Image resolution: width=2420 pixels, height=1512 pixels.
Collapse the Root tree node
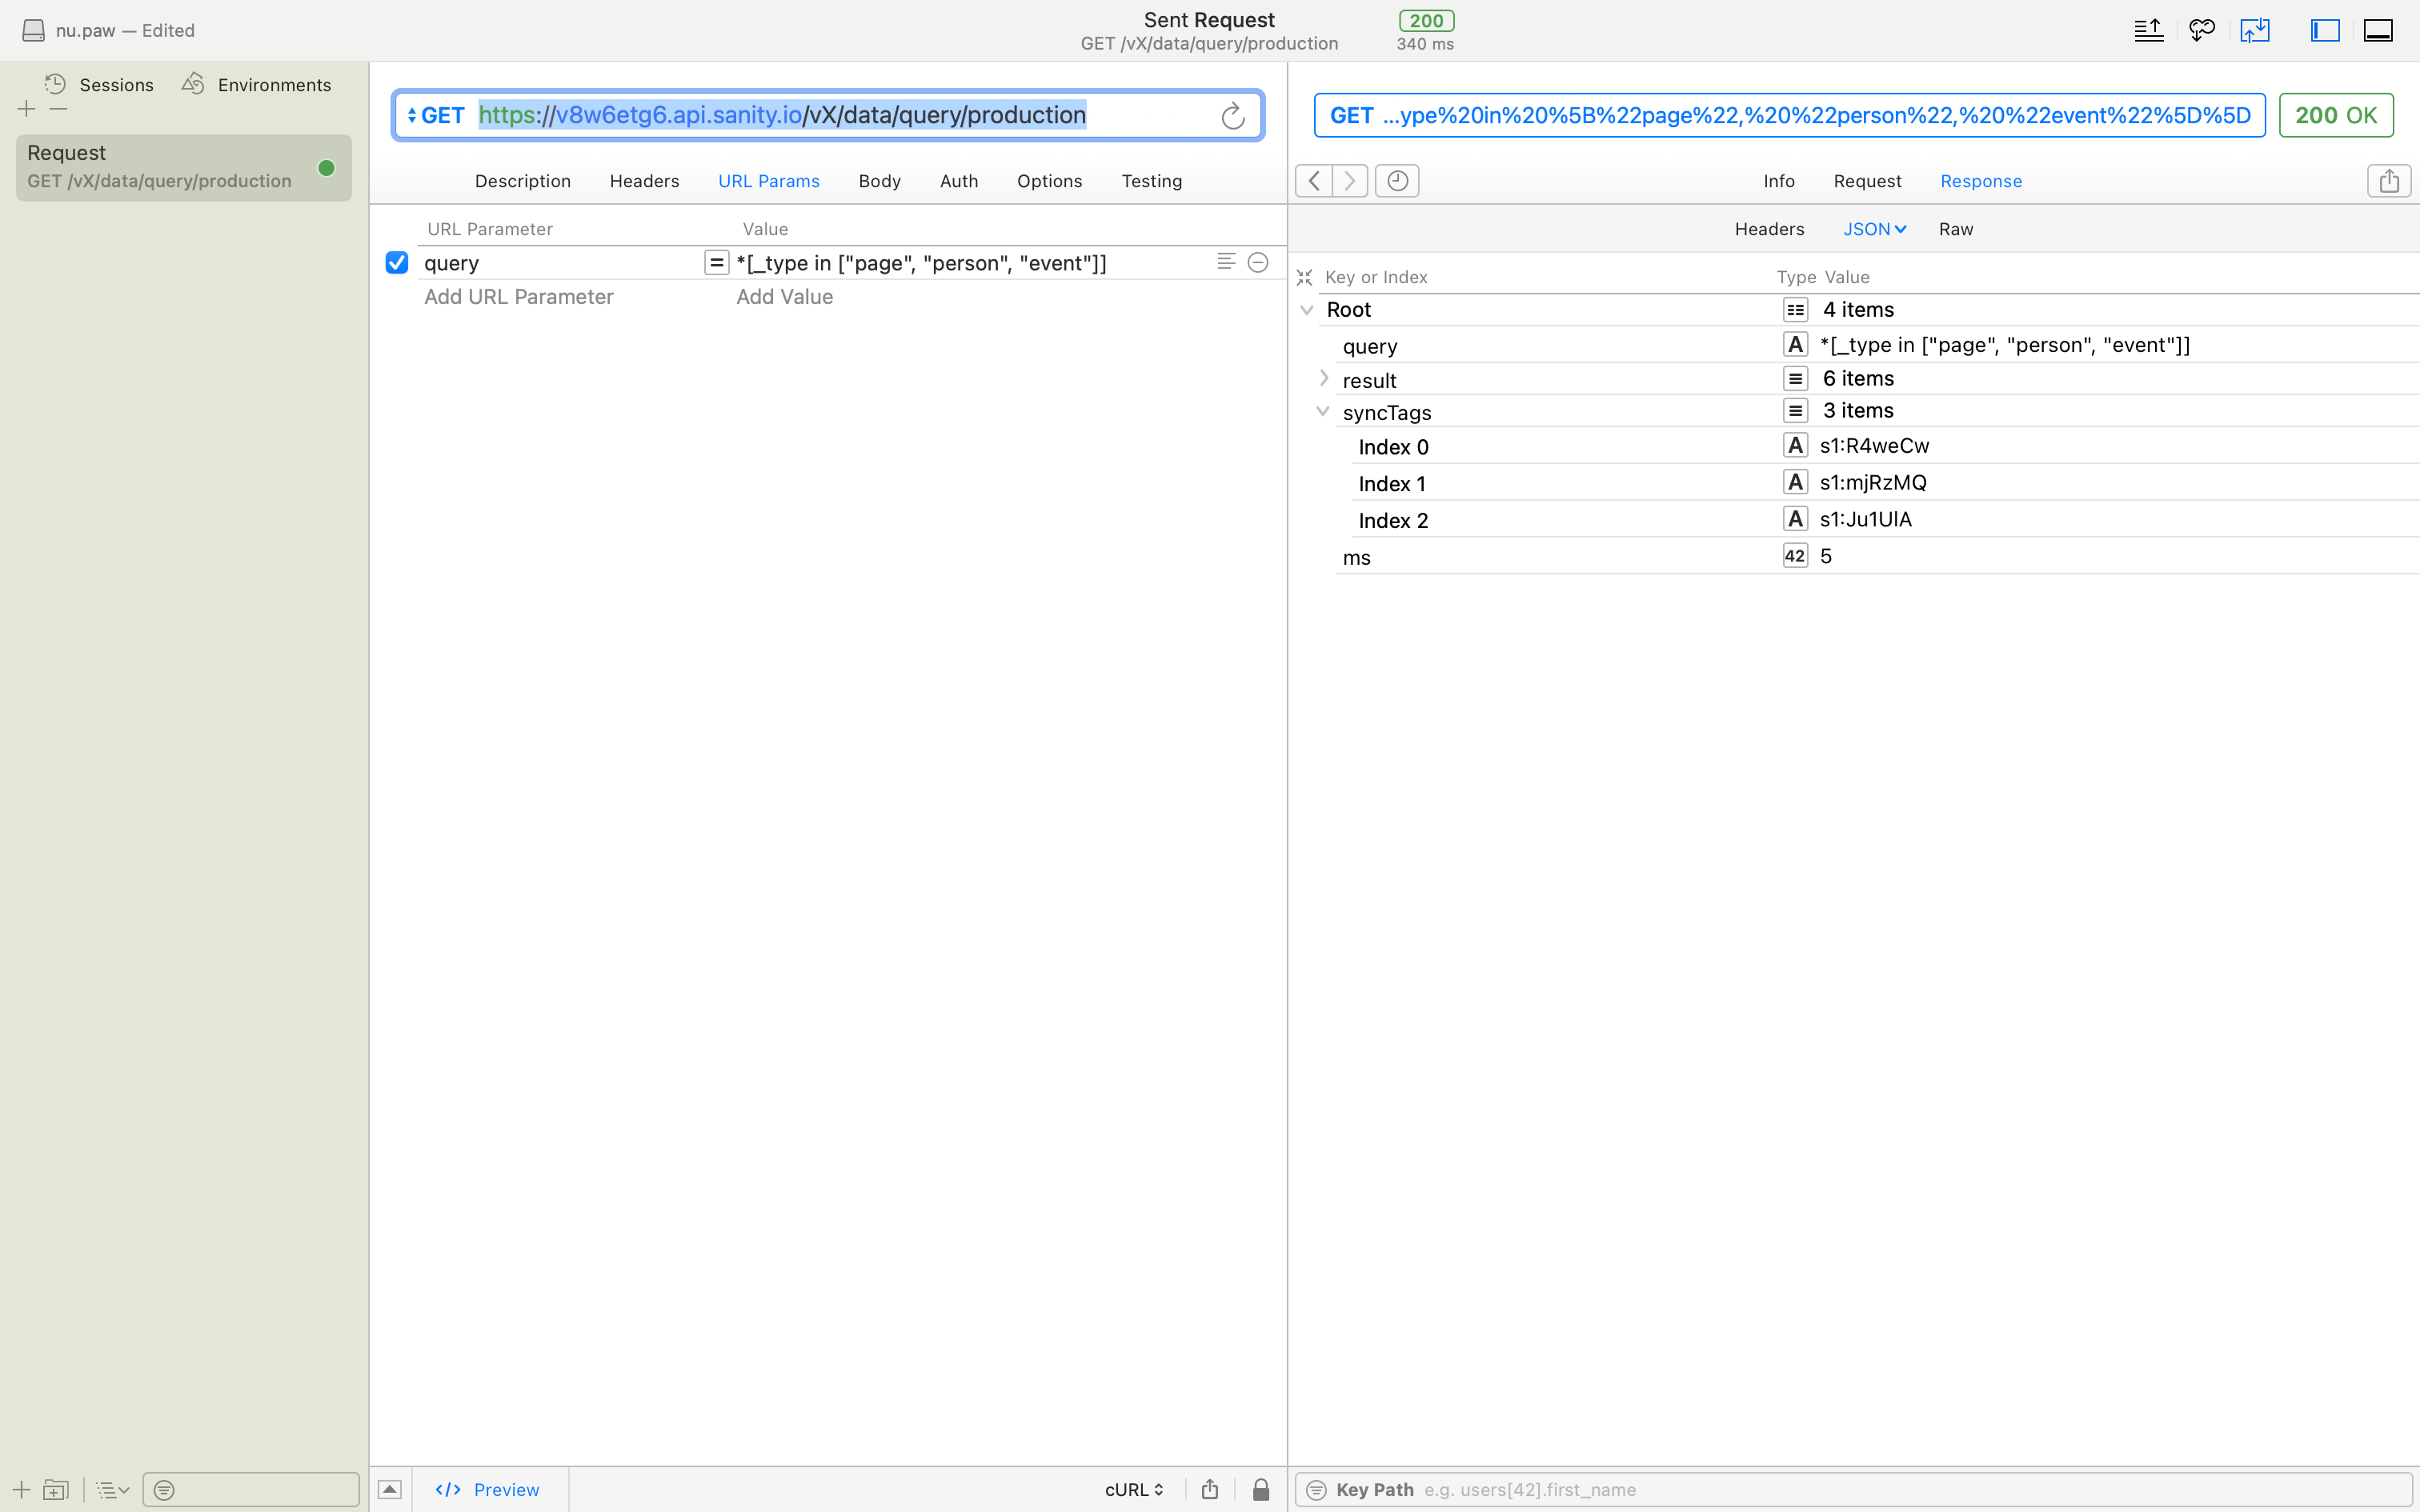1306,310
